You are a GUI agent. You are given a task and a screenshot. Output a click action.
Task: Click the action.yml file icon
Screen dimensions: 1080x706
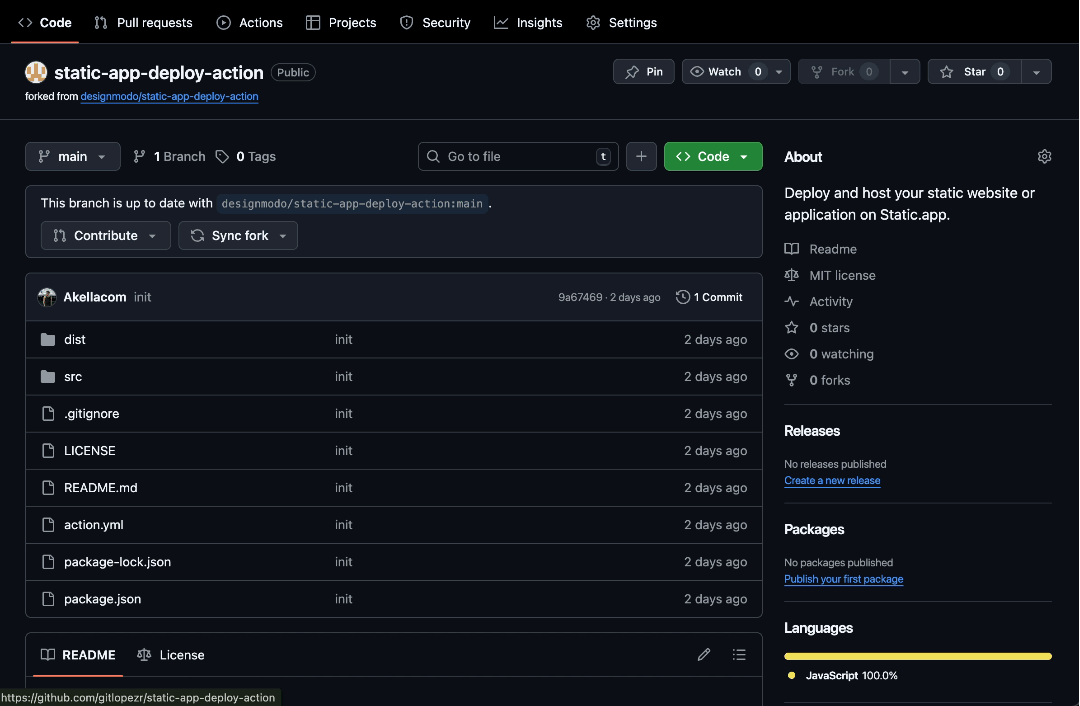tap(48, 525)
